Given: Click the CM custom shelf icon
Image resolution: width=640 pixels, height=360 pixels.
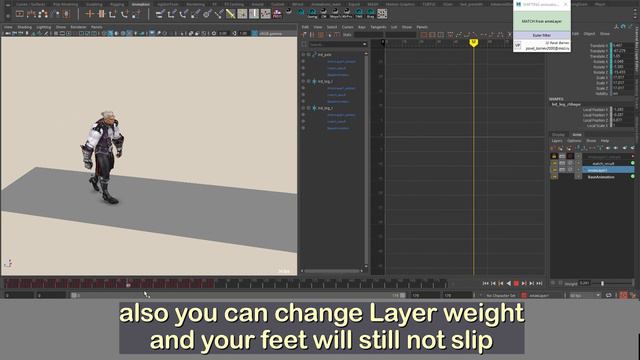Looking at the screenshot, I should click(324, 13).
